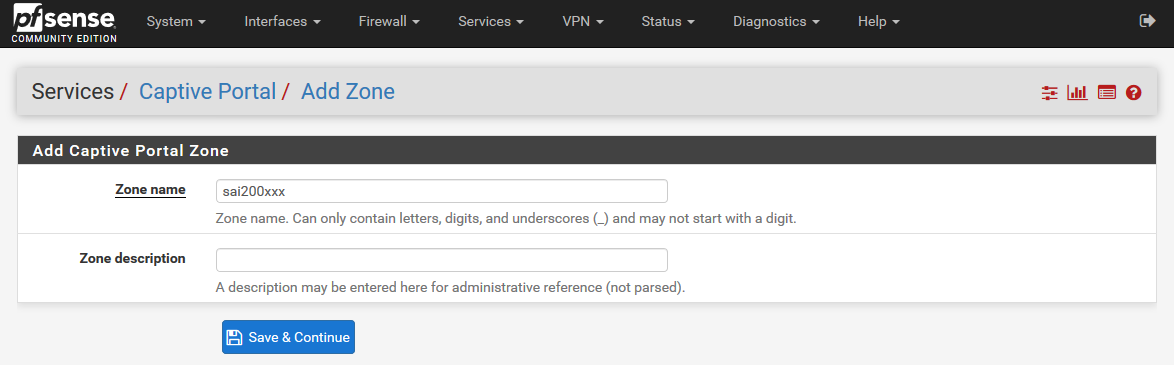Open the Diagnostics menu

776,22
